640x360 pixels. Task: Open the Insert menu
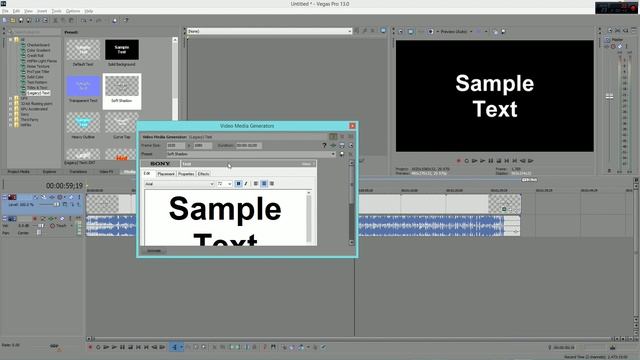pos(42,11)
